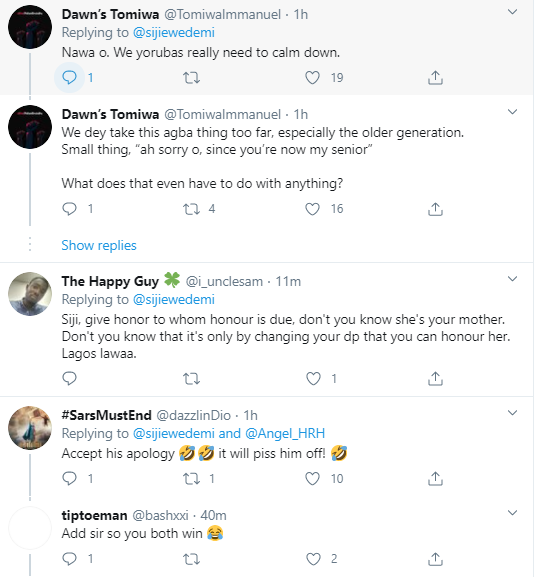This screenshot has width=534, height=577.
Task: Open The Happy Guy's profile picture
Action: [30, 294]
